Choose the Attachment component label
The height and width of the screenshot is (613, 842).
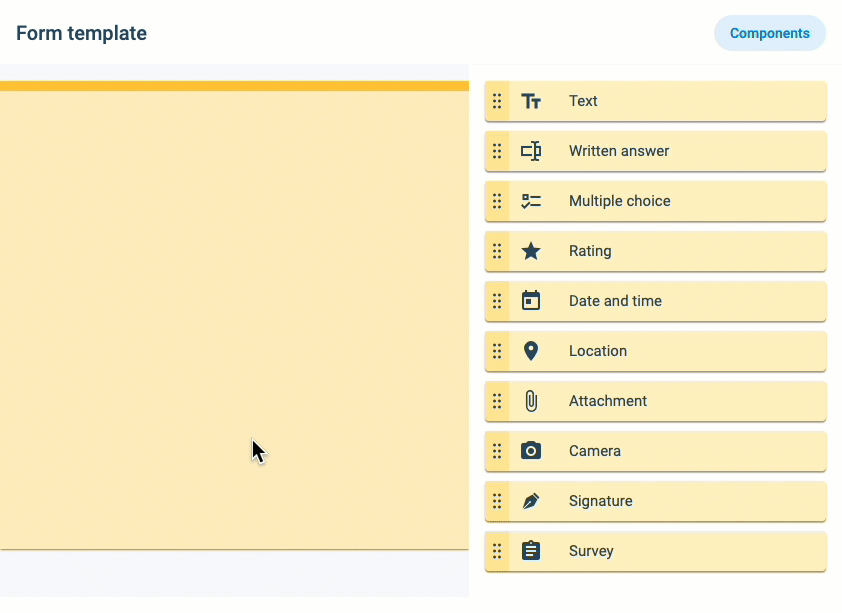pos(608,401)
